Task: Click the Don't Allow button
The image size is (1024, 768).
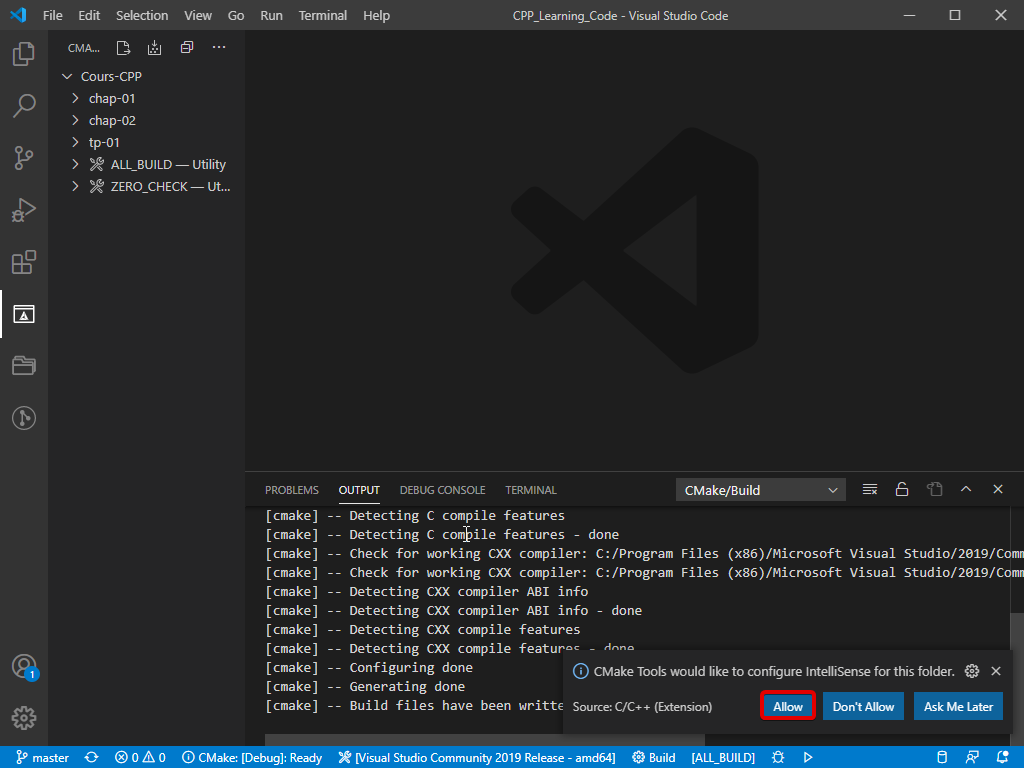Action: tap(863, 707)
